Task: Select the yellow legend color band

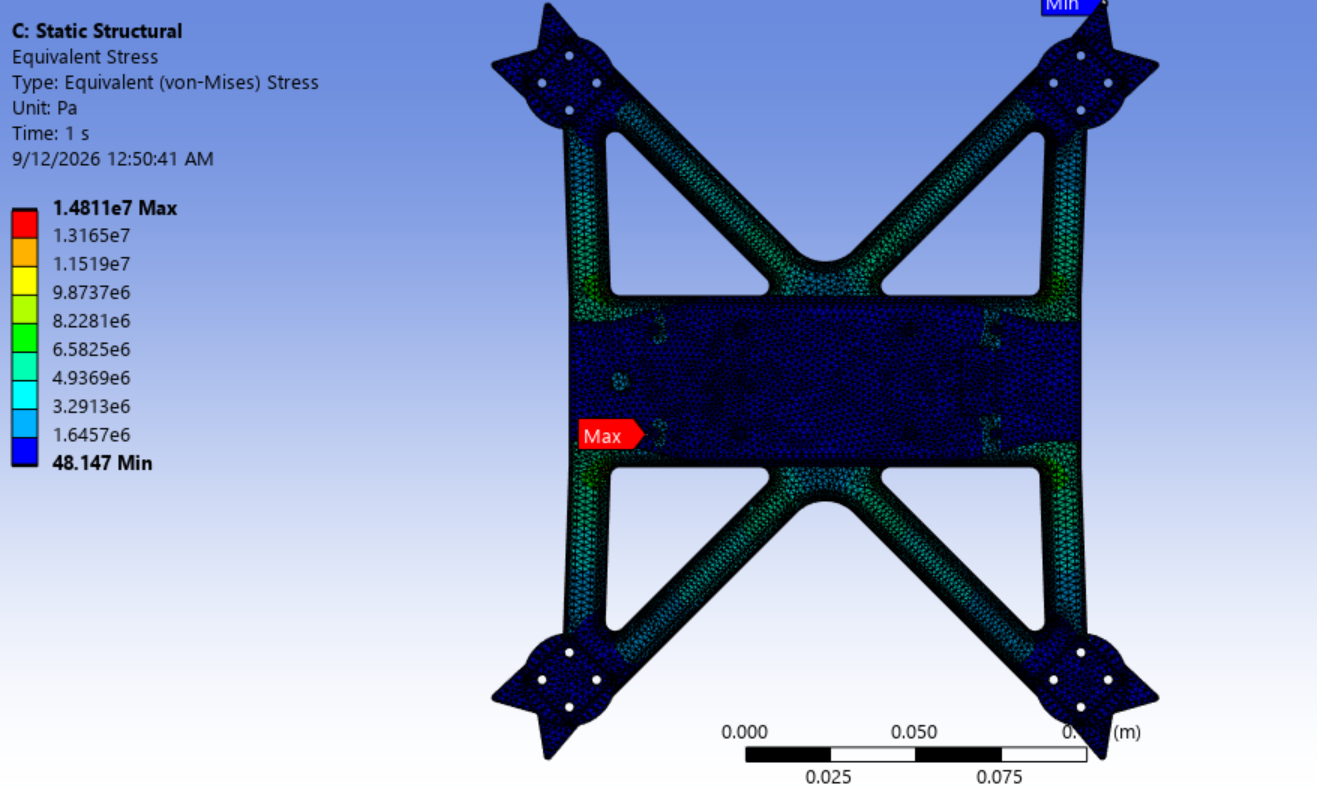Action: pos(25,280)
